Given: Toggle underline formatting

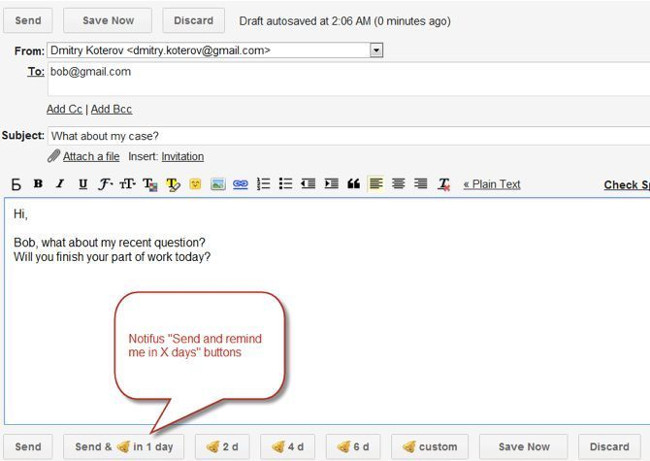Looking at the screenshot, I should pos(83,184).
